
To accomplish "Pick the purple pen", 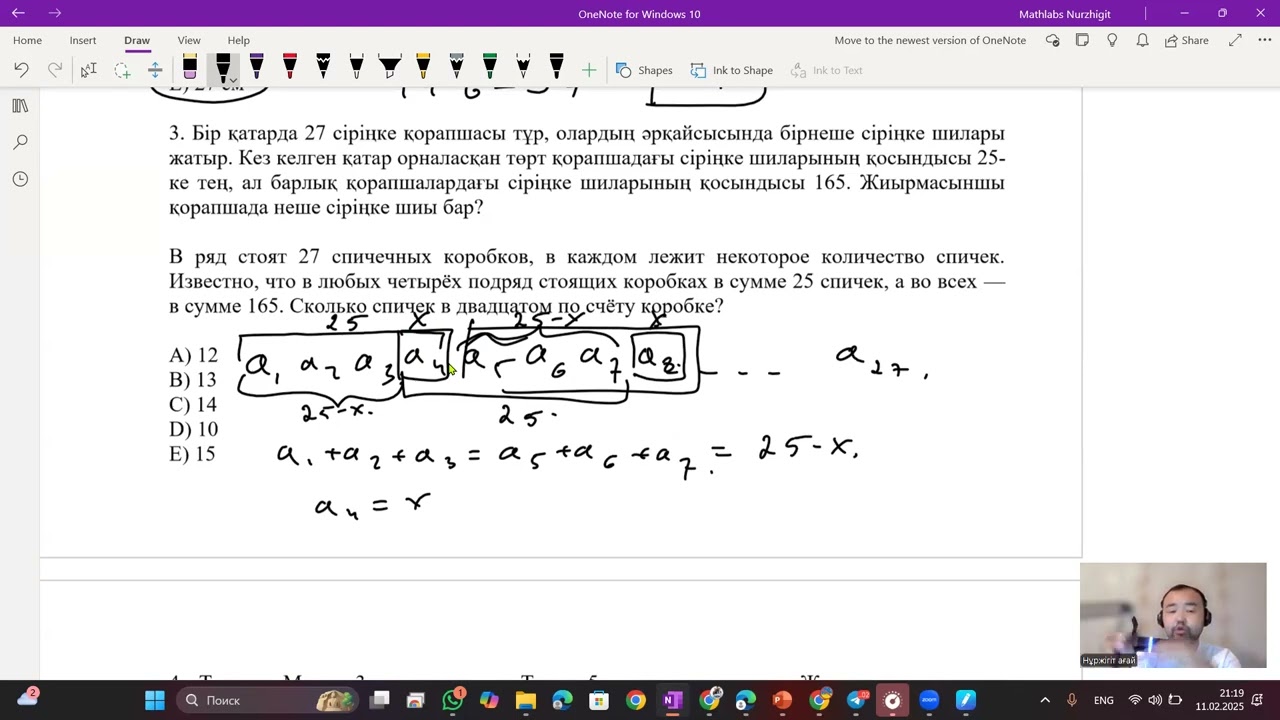I will tap(256, 68).
